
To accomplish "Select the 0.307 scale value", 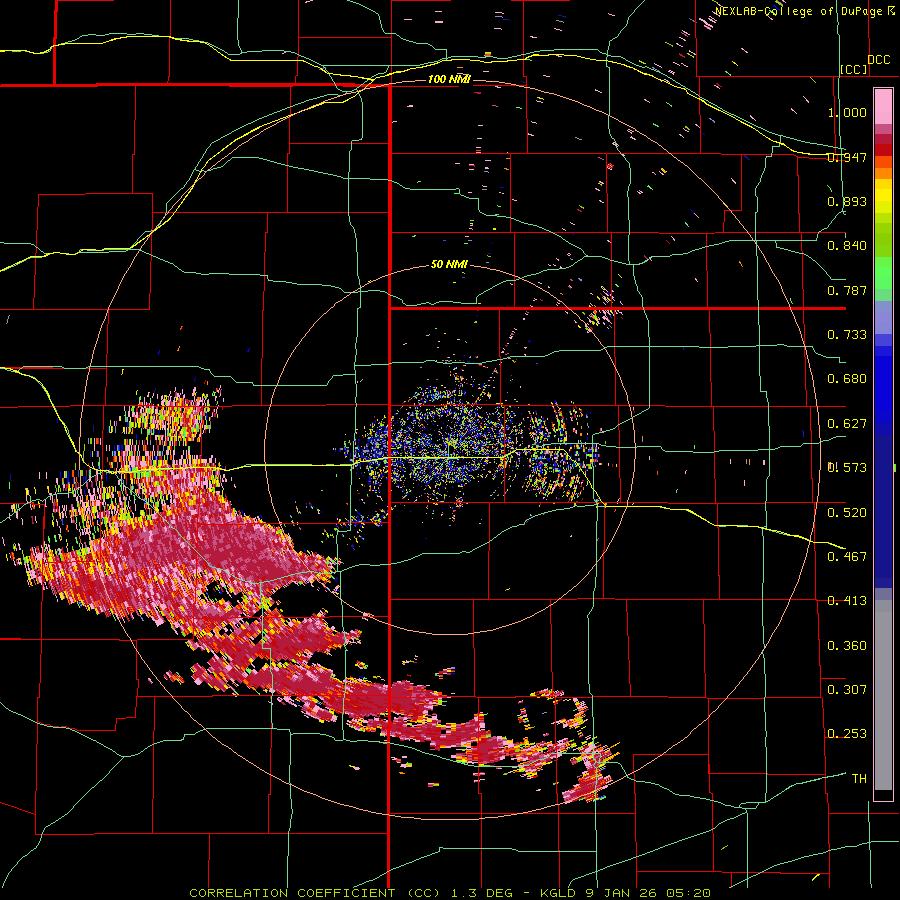I will [847, 690].
